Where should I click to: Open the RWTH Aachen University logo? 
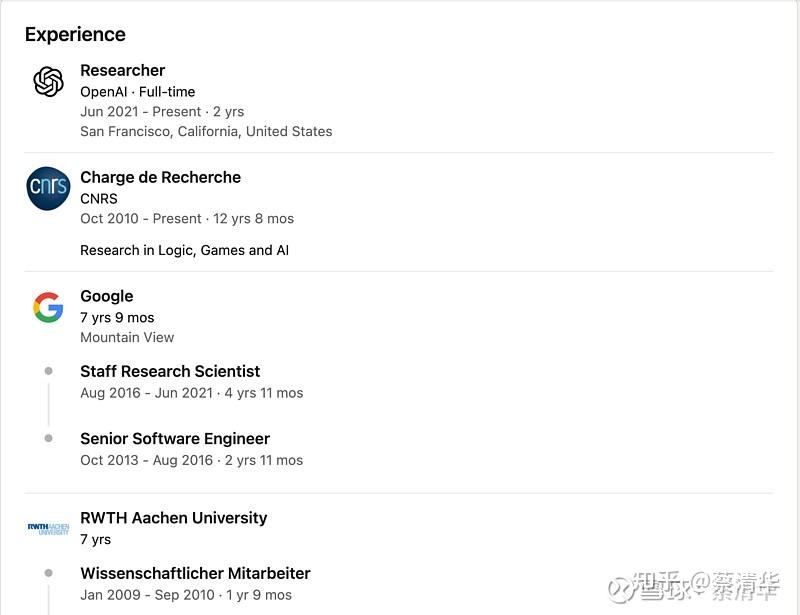click(x=48, y=529)
